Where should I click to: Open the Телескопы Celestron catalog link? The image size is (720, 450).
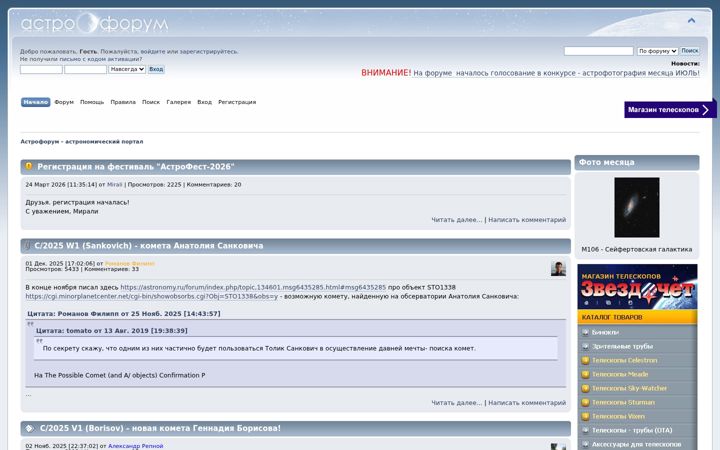pos(624,360)
